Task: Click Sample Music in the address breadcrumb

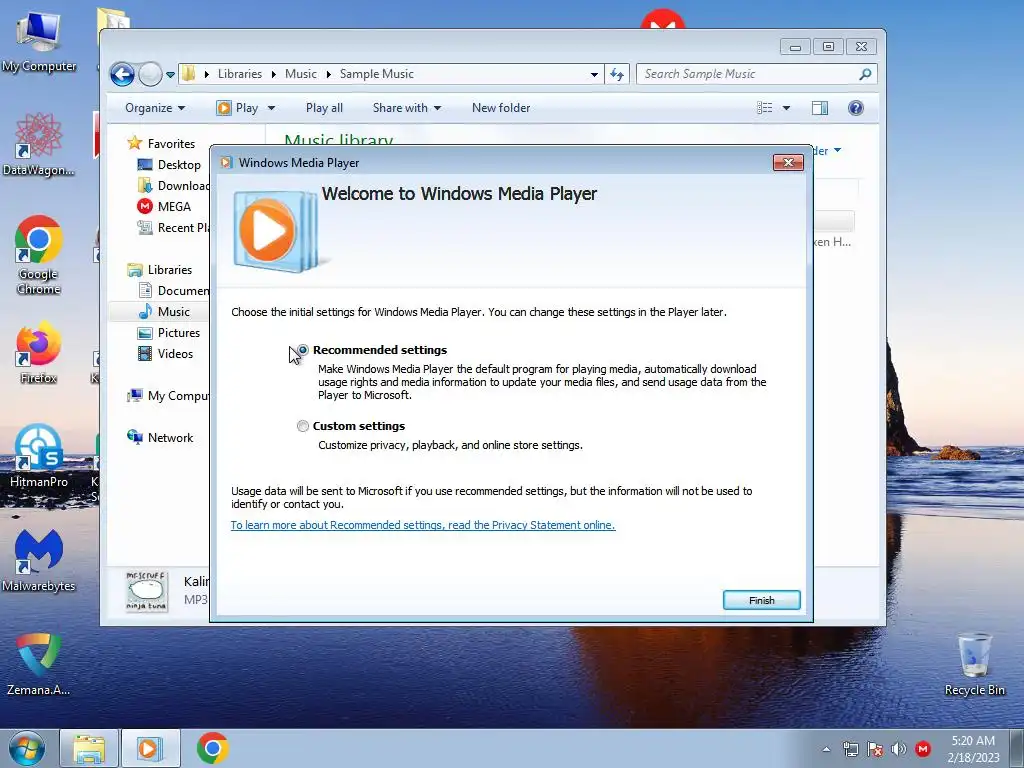Action: pyautogui.click(x=377, y=74)
